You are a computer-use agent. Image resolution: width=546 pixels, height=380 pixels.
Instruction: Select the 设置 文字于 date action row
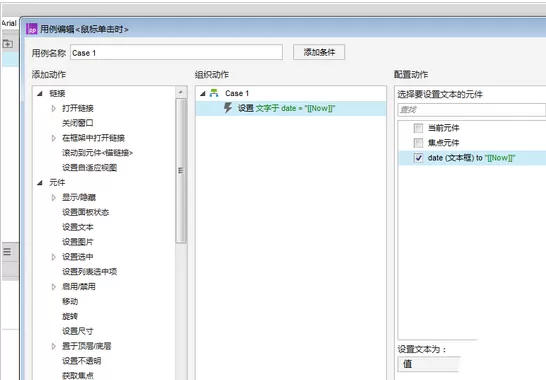tap(291, 108)
